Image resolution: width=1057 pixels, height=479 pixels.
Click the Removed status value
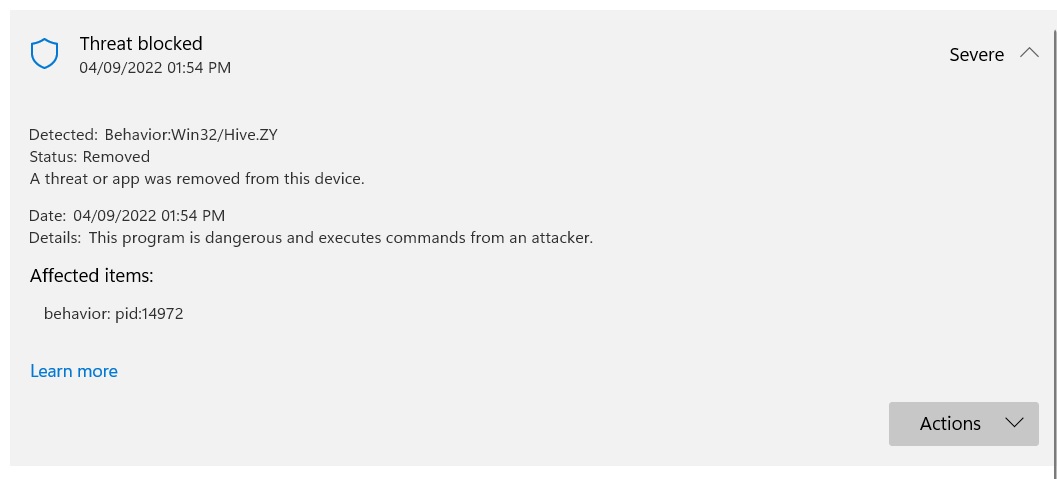coord(116,157)
